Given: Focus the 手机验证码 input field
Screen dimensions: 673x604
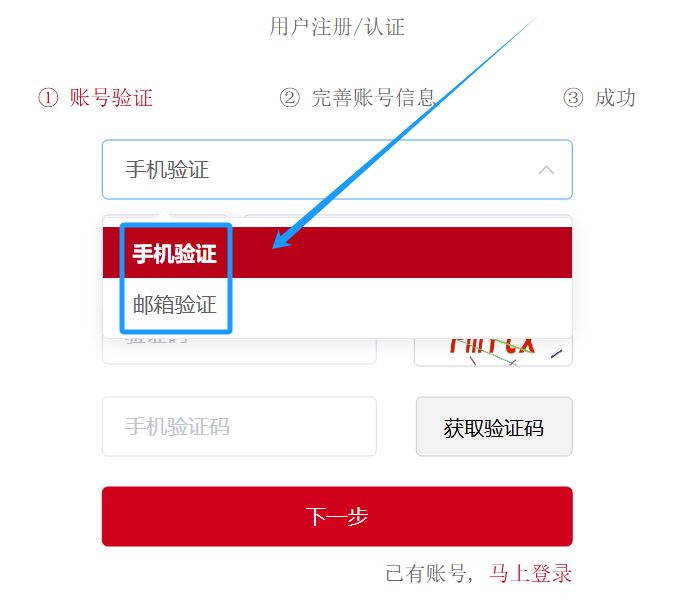Looking at the screenshot, I should pyautogui.click(x=239, y=427).
